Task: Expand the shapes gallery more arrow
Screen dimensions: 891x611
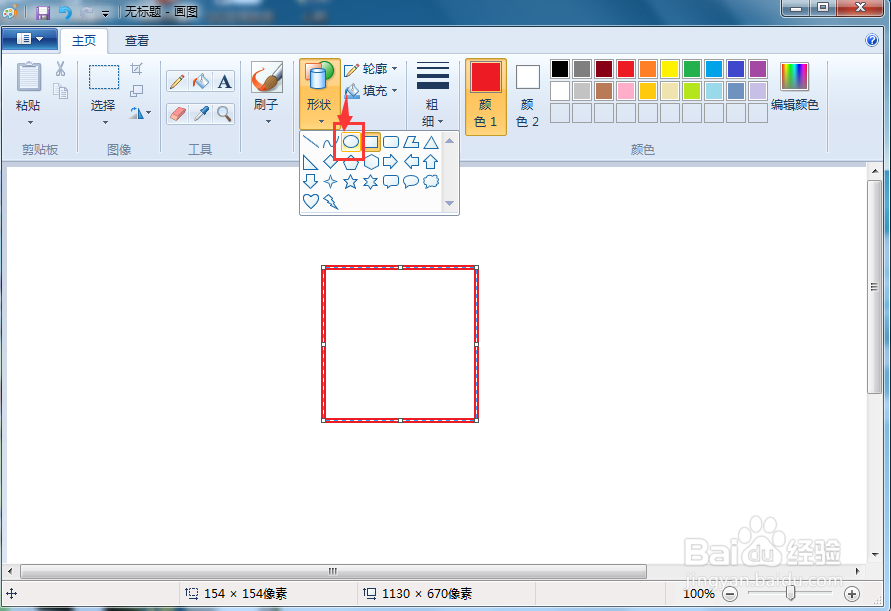Action: point(449,203)
